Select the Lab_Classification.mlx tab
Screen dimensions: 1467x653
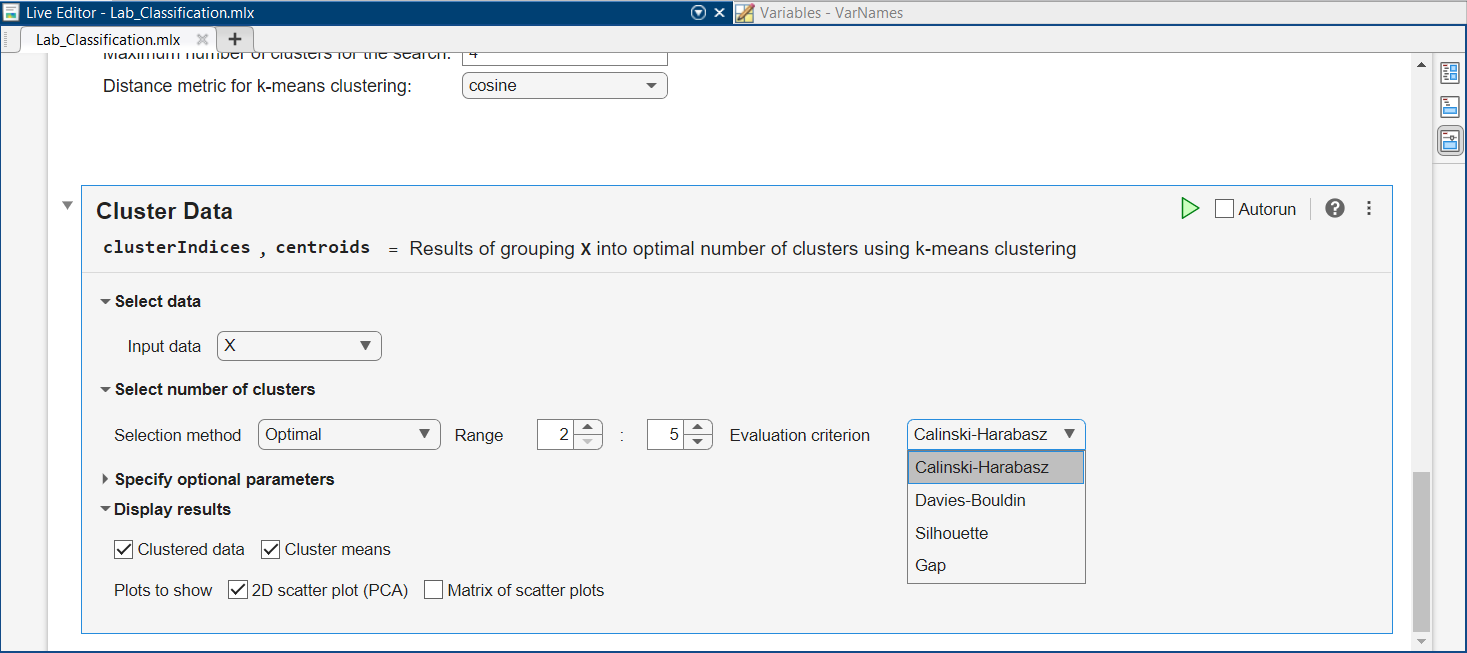(x=108, y=40)
